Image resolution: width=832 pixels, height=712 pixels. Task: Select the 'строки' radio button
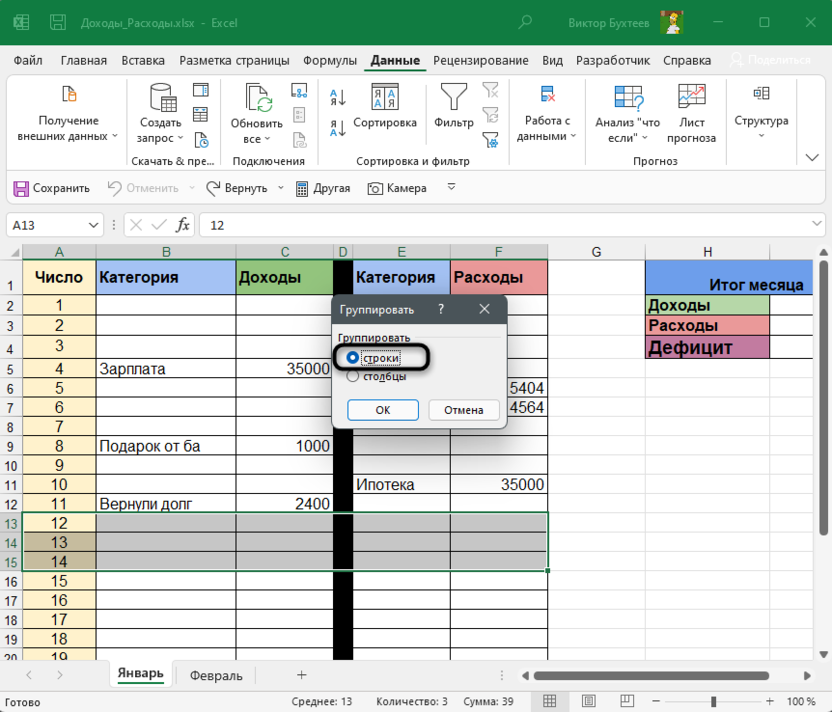[x=353, y=357]
